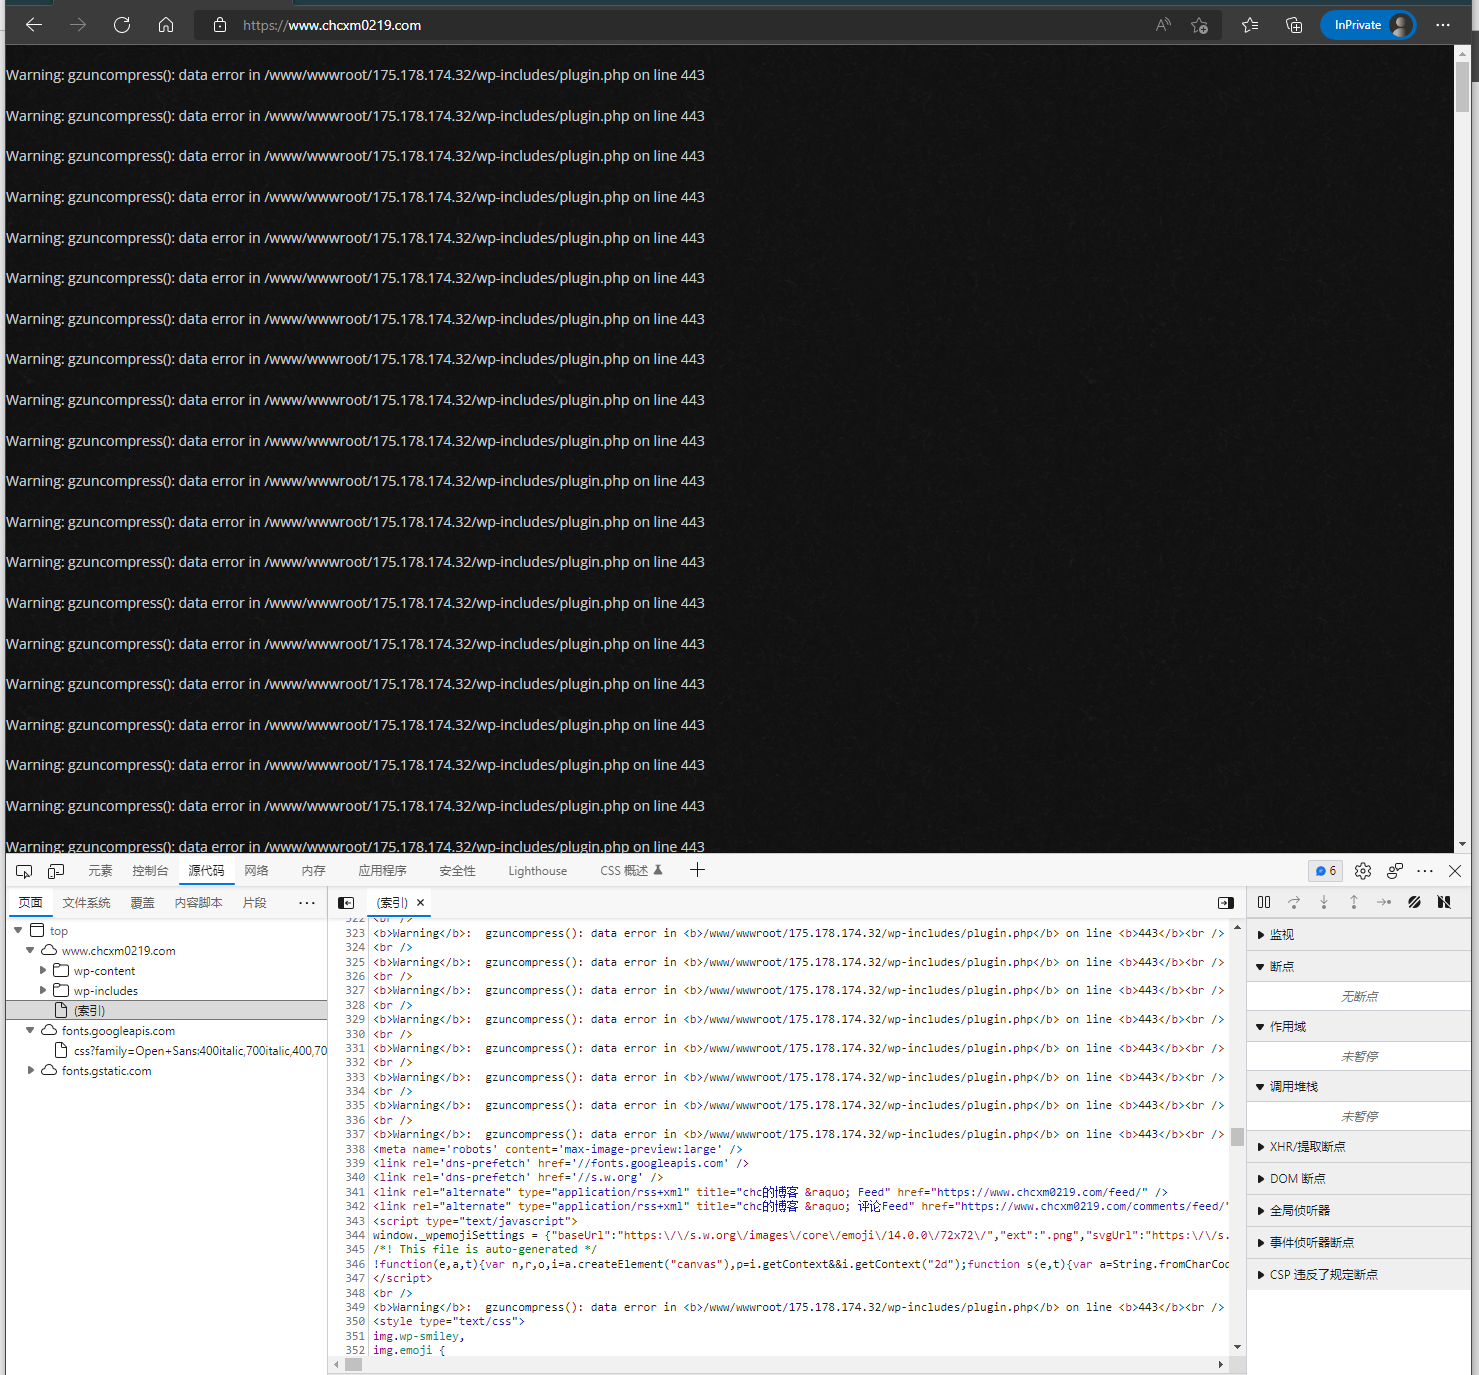Open browser Settings and more menu
This screenshot has height=1375, width=1479.
(x=1443, y=25)
